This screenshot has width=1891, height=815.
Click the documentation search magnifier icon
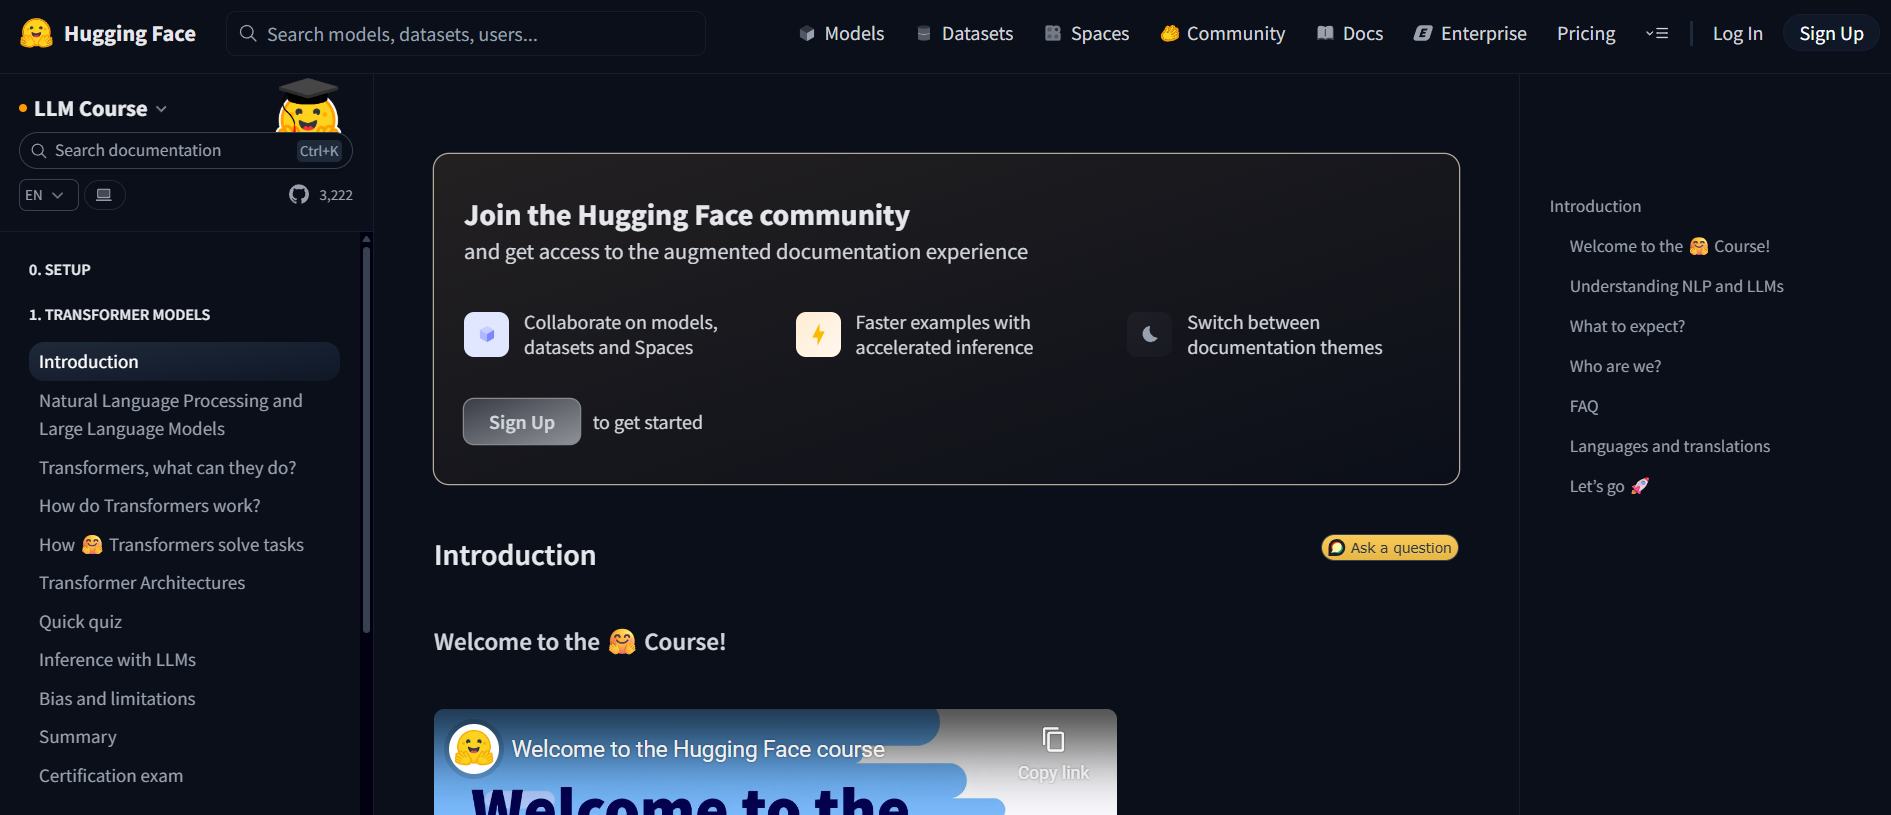[x=39, y=151]
